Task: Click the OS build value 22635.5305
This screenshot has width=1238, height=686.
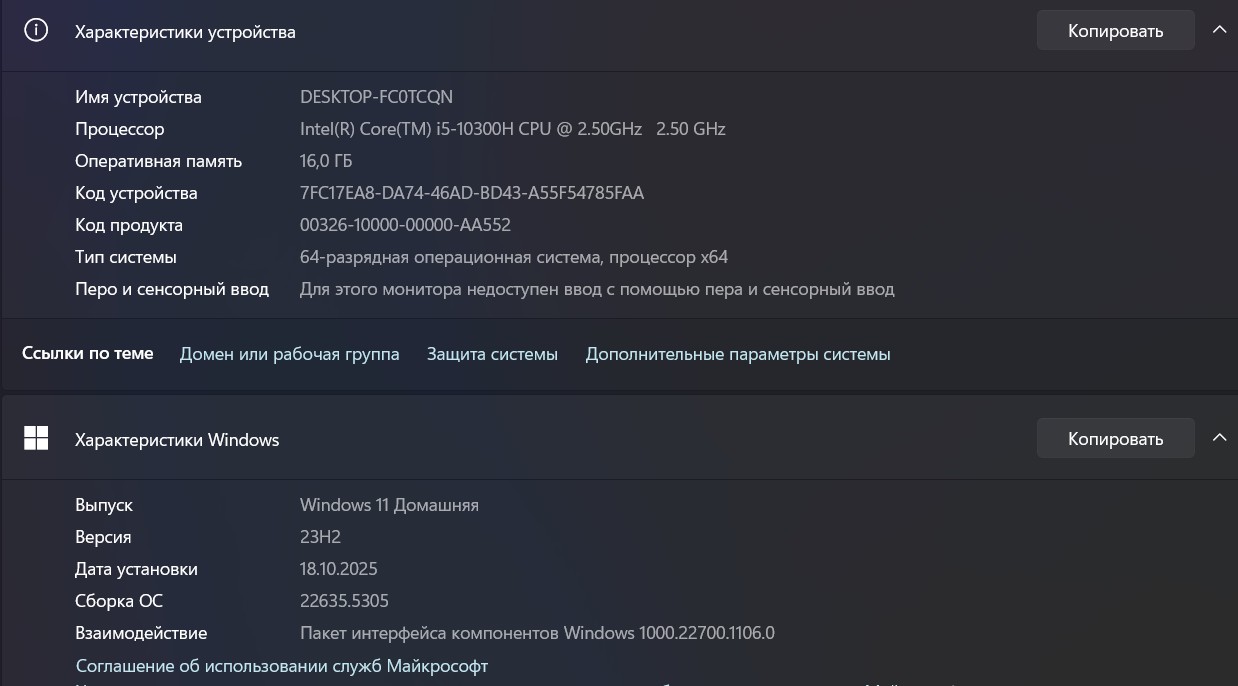Action: pyautogui.click(x=344, y=601)
